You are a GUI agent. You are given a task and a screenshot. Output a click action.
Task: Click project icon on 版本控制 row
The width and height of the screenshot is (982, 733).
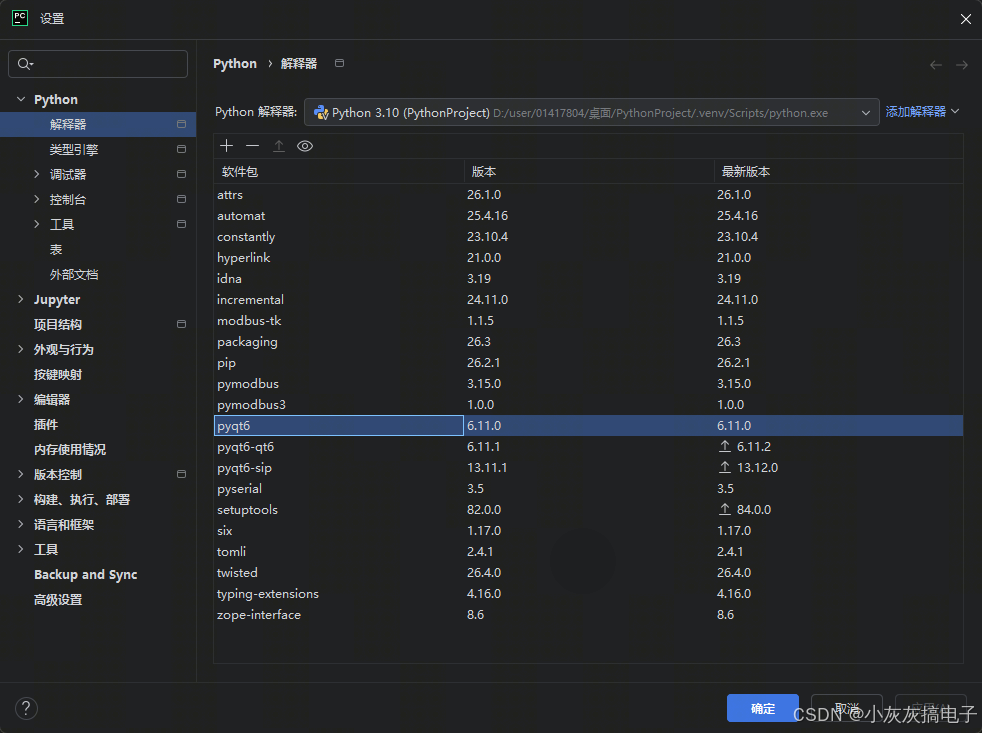tap(181, 474)
